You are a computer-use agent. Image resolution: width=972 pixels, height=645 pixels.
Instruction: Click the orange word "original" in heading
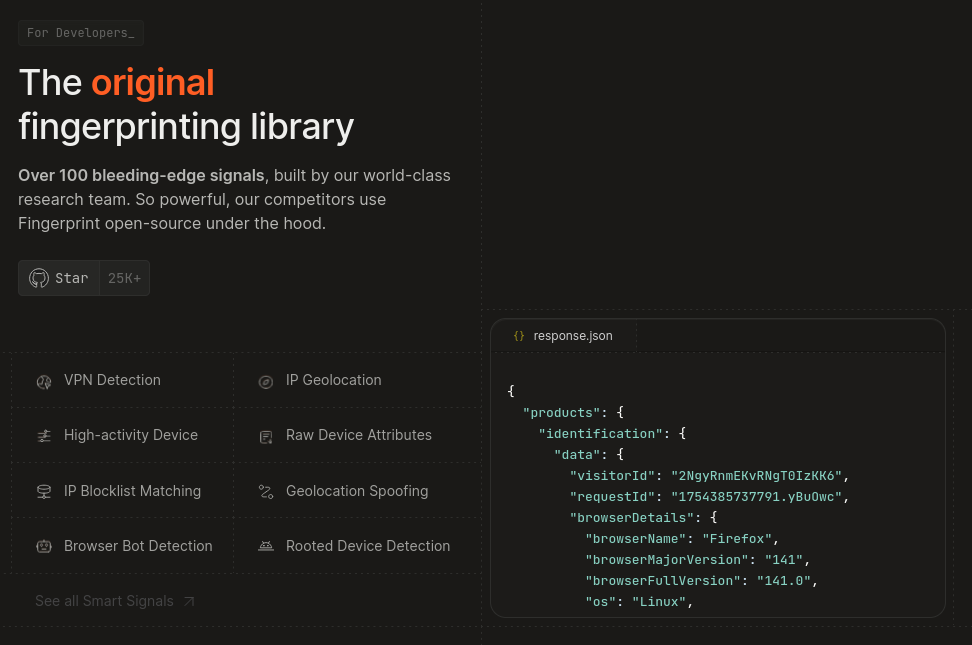153,82
